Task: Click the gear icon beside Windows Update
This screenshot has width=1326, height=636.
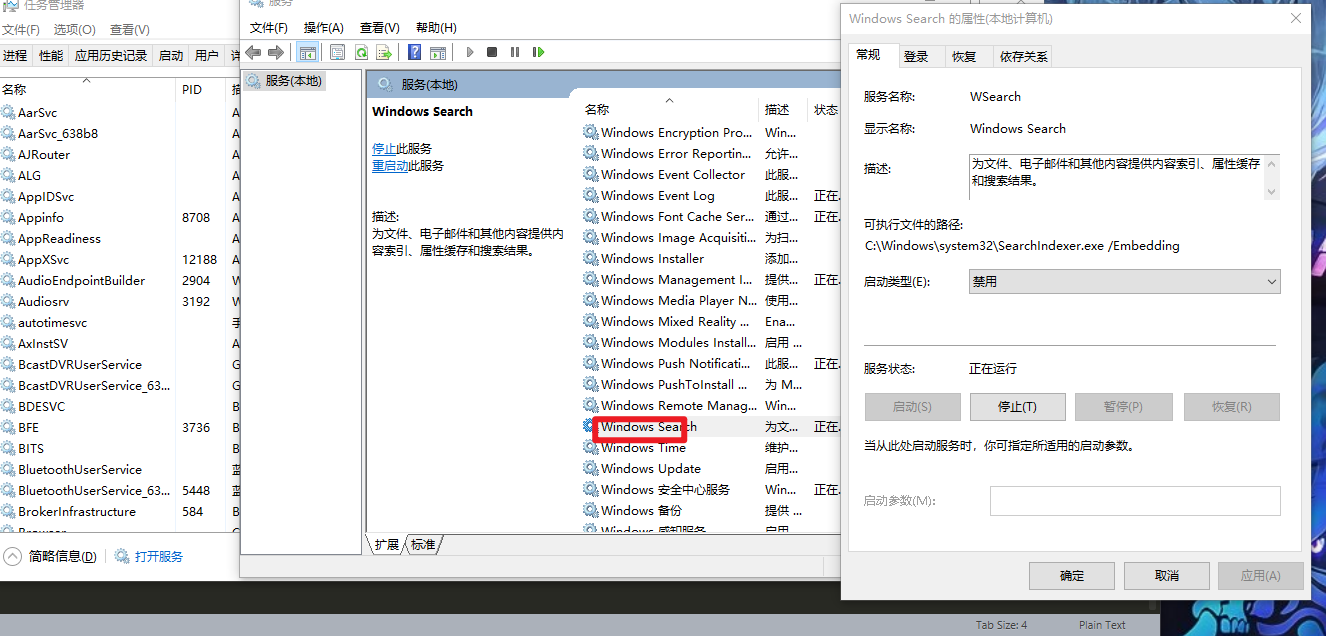Action: click(591, 469)
